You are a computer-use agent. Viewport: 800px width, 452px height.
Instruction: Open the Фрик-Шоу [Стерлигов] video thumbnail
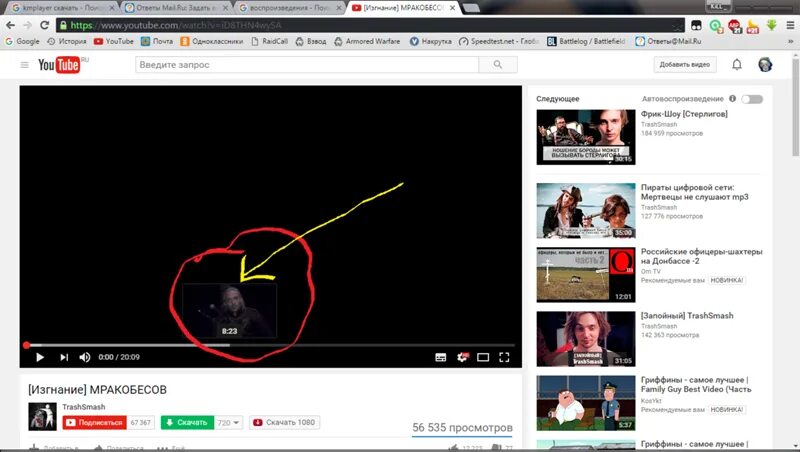pyautogui.click(x=586, y=137)
